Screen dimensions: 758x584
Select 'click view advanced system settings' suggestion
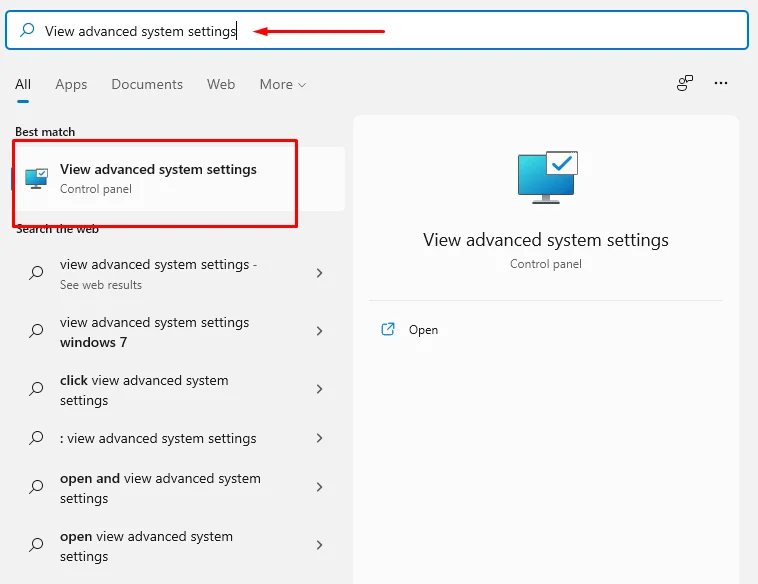(178, 390)
